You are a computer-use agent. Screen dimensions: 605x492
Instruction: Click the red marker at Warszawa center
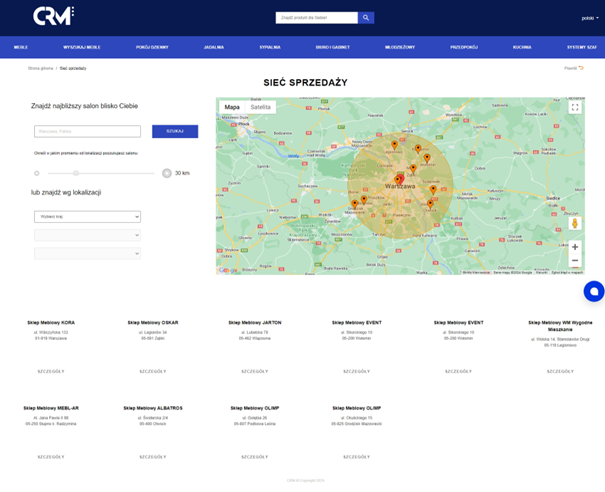coord(401,179)
